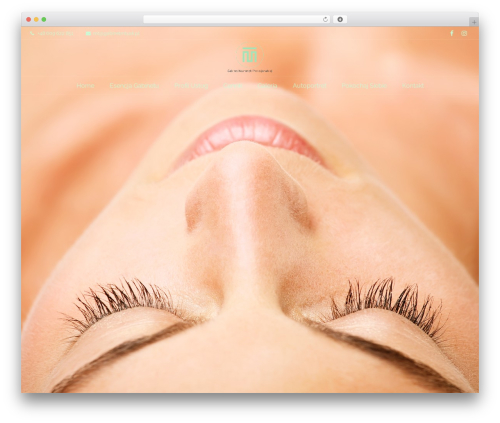Screen dimensions: 500x423
Task: Open a new tab with plus button
Action: pyautogui.click(x=474, y=22)
